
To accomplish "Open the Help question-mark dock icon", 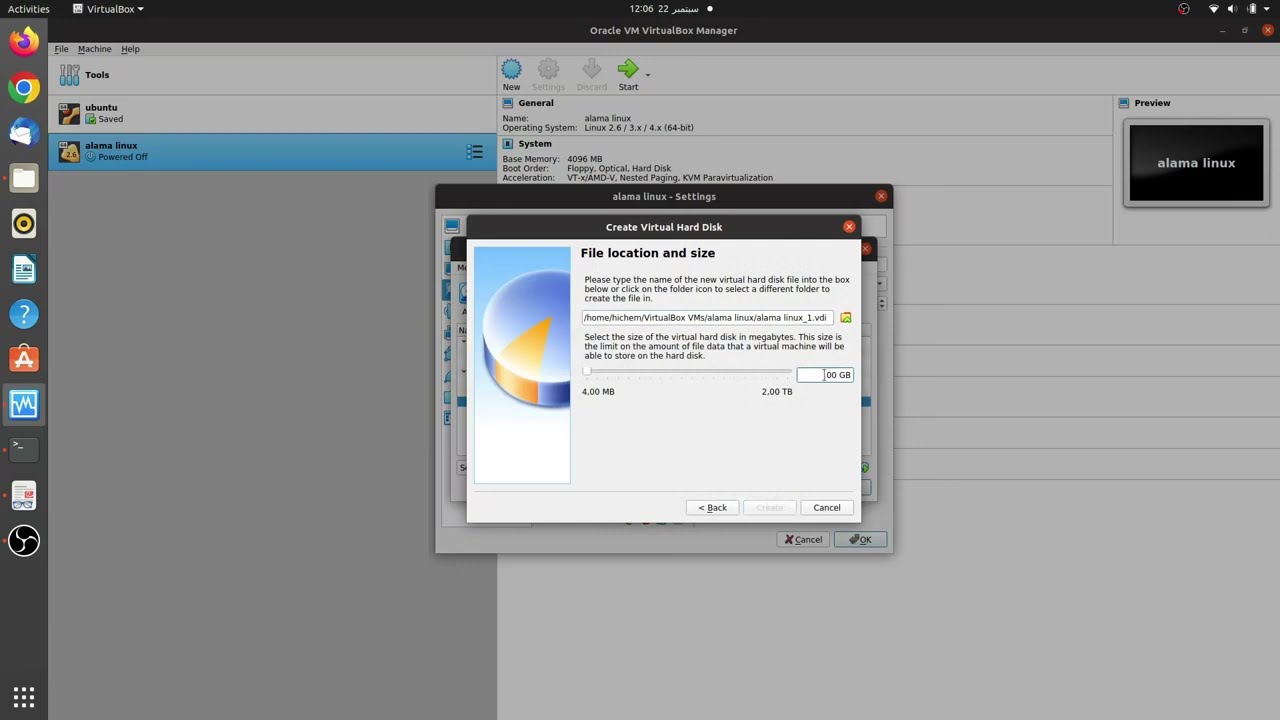I will [x=24, y=314].
